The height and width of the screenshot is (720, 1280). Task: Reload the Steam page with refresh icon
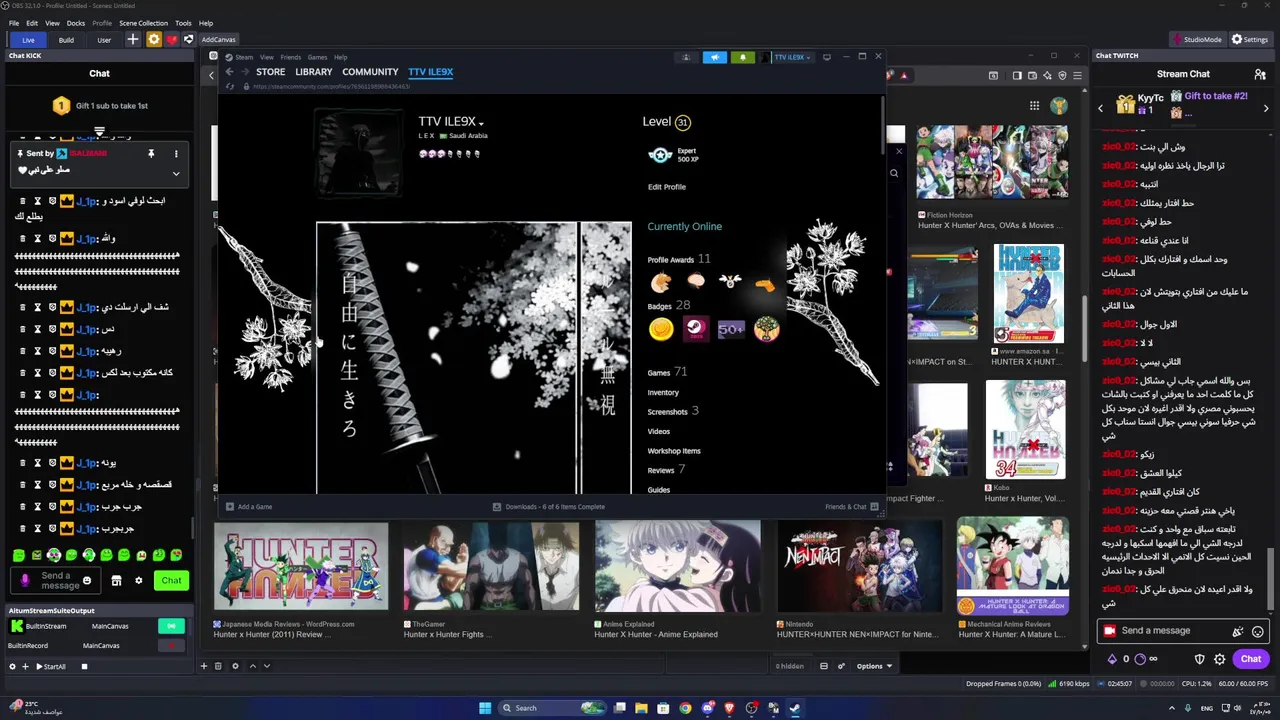(230, 87)
